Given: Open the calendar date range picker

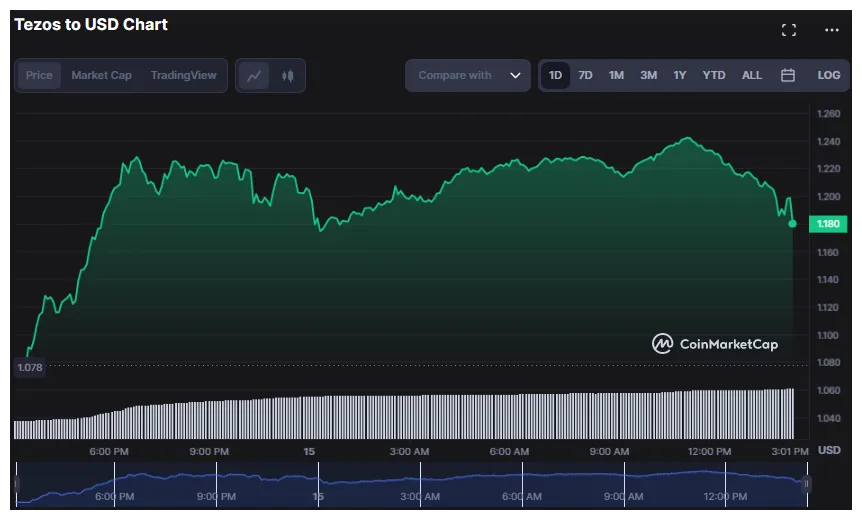Looking at the screenshot, I should click(788, 75).
